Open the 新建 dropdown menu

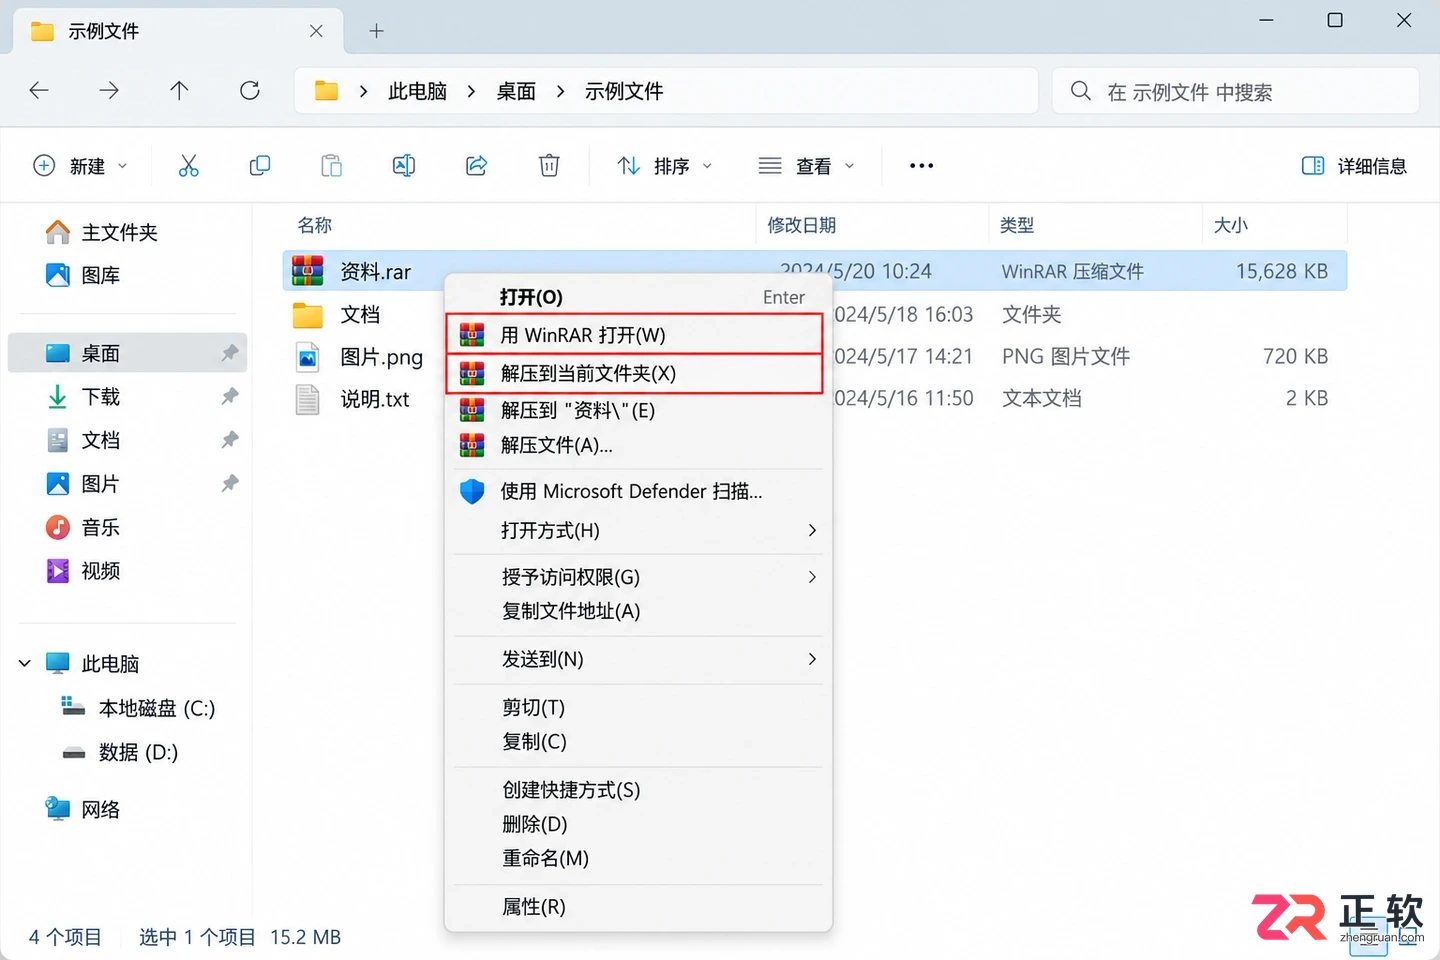click(x=80, y=166)
